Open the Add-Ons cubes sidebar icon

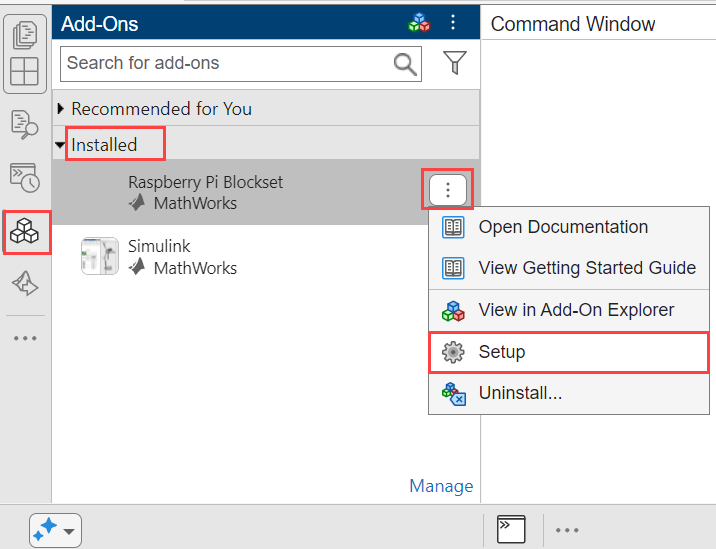[25, 231]
